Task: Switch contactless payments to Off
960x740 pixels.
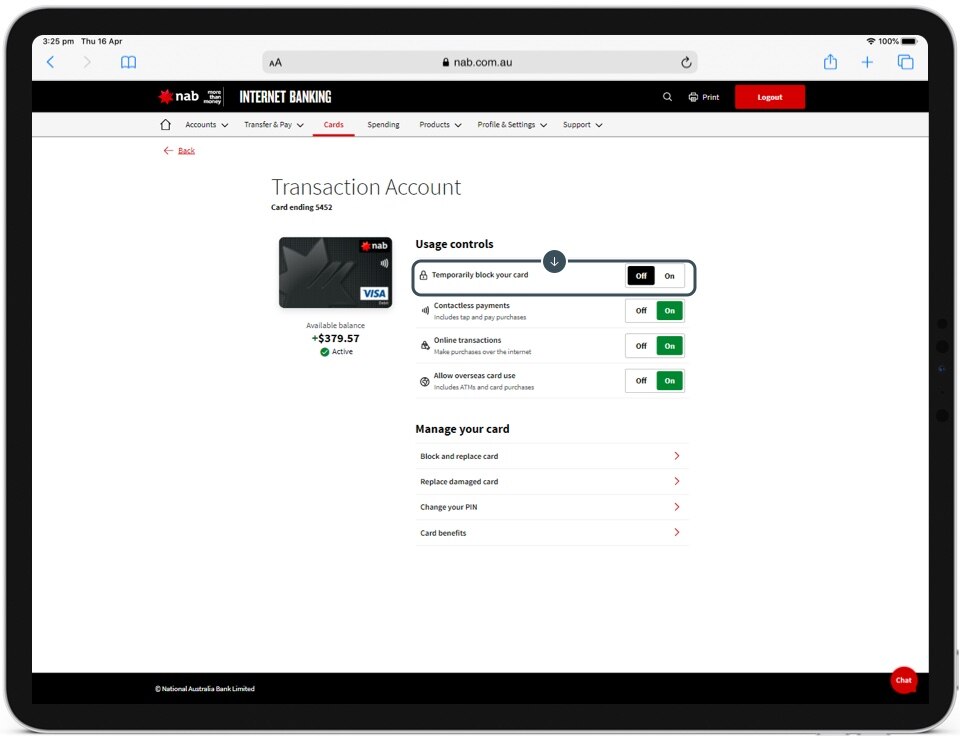Action: [x=641, y=311]
